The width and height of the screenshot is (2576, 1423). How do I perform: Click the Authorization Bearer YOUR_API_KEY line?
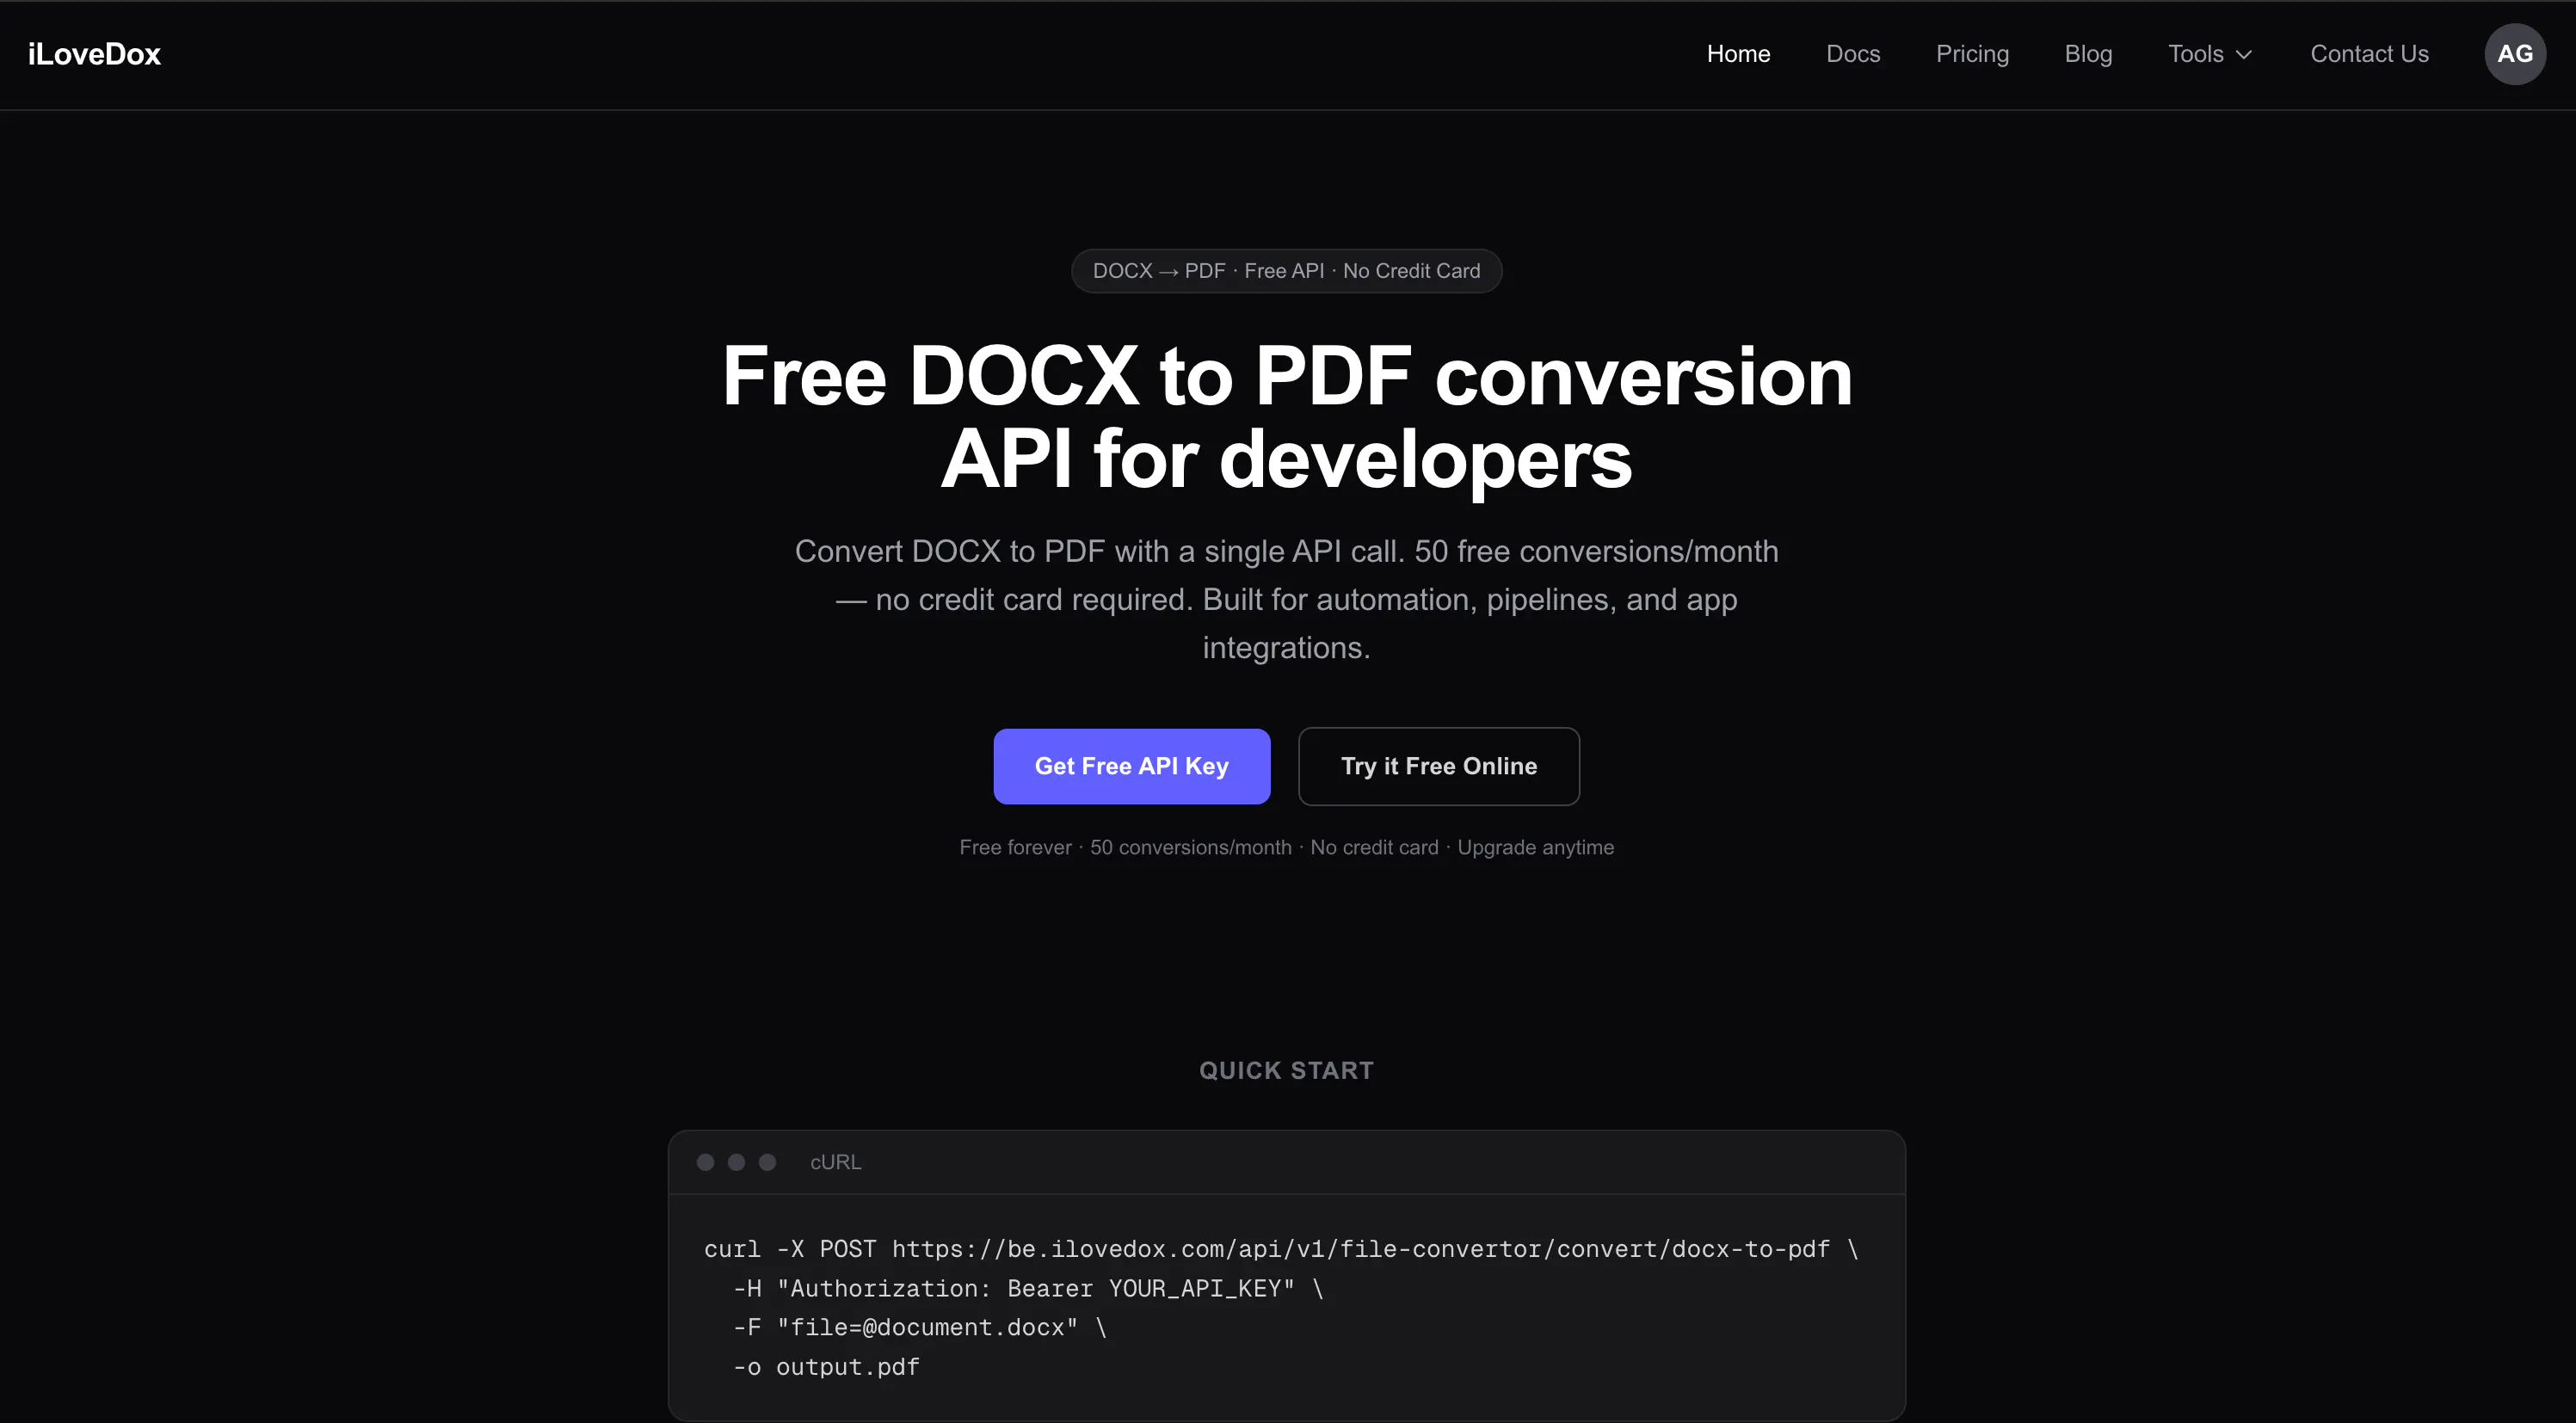1028,1288
